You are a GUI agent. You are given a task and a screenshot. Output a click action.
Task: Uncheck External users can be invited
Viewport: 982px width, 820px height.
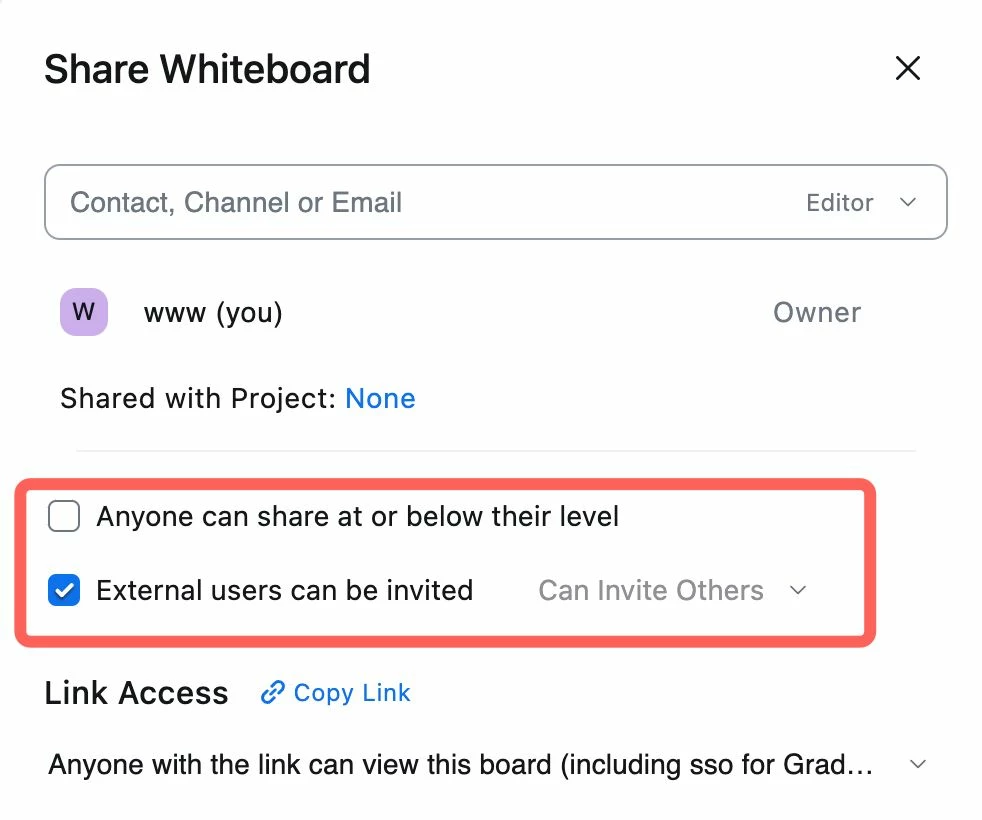coord(64,591)
